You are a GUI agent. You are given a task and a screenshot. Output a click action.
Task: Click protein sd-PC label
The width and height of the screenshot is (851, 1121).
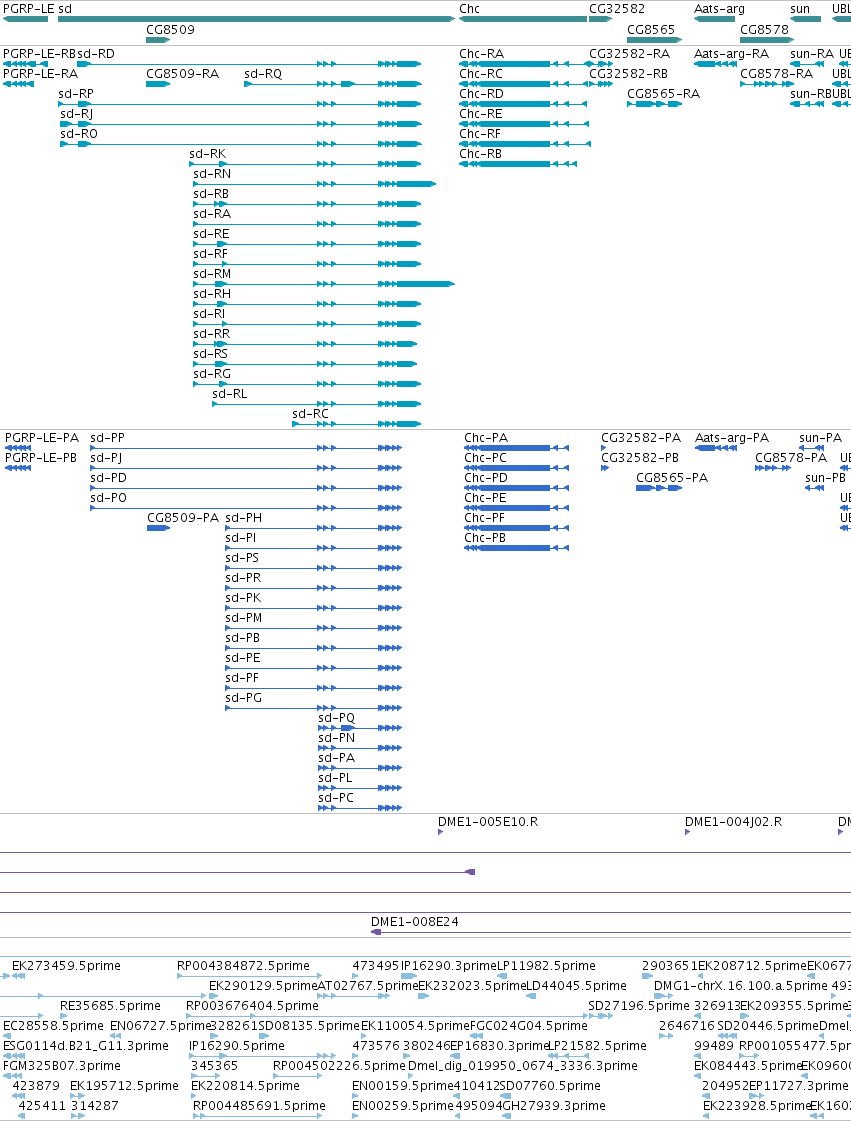click(336, 798)
